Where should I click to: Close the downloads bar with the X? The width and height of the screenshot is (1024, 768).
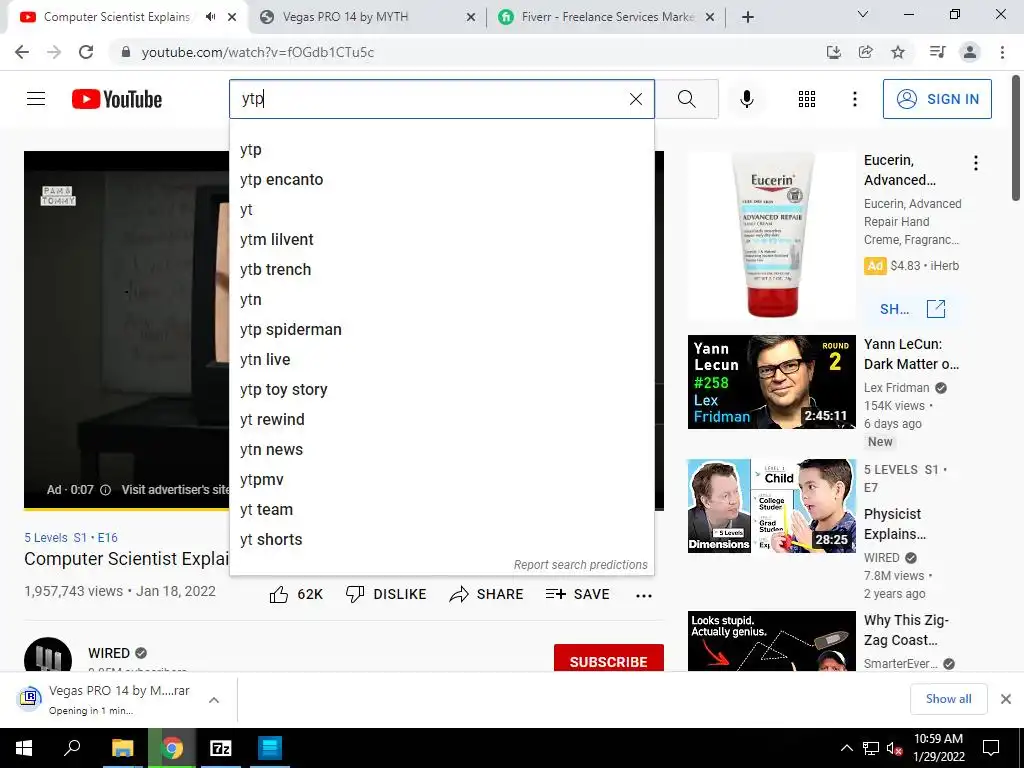click(1006, 699)
